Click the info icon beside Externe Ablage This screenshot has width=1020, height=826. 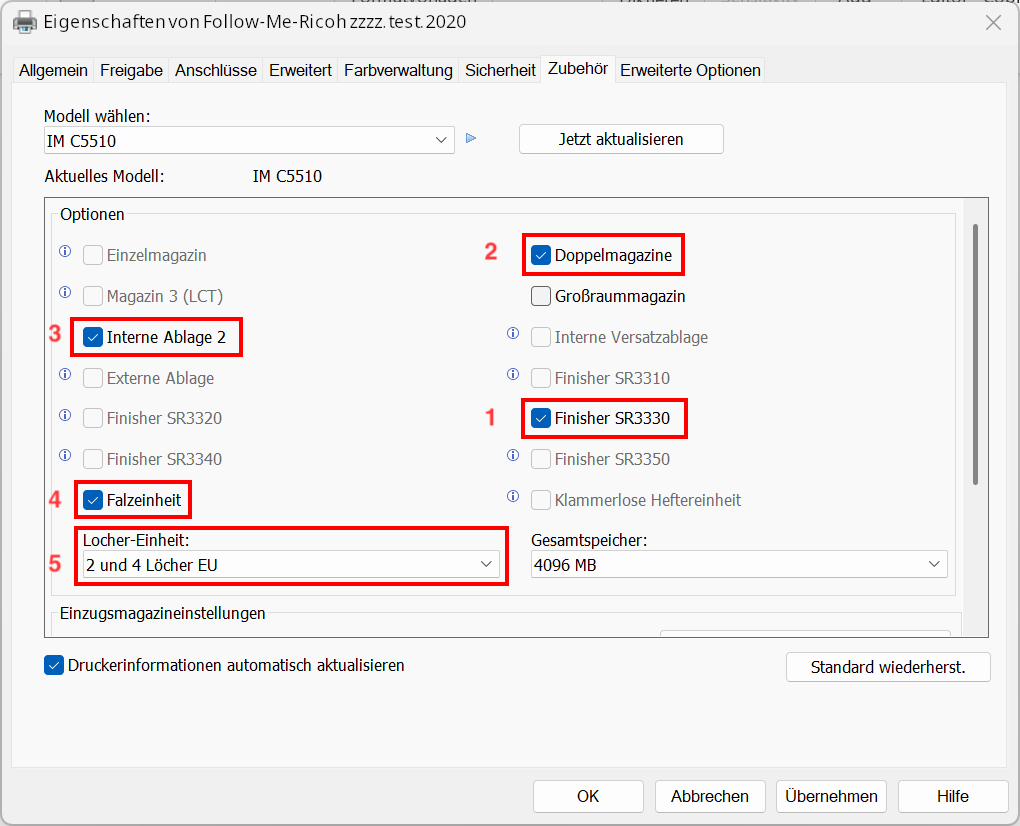click(x=65, y=375)
